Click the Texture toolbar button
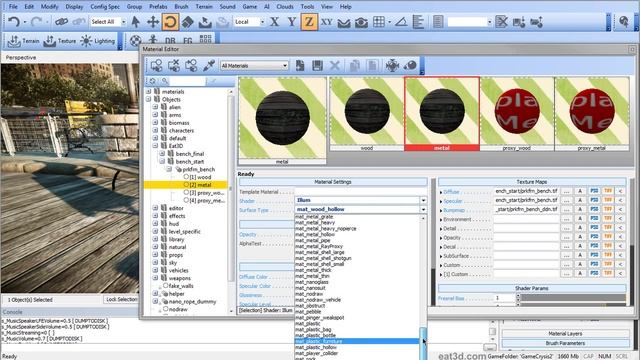 coord(60,41)
